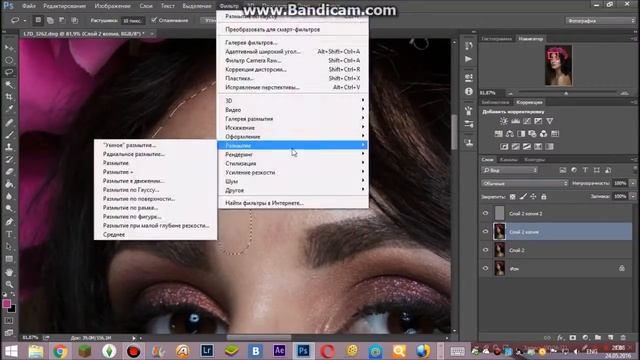Image resolution: width=640 pixels, height=360 pixels.
Task: Expand the 'Искажение' submenu
Action: coord(293,128)
